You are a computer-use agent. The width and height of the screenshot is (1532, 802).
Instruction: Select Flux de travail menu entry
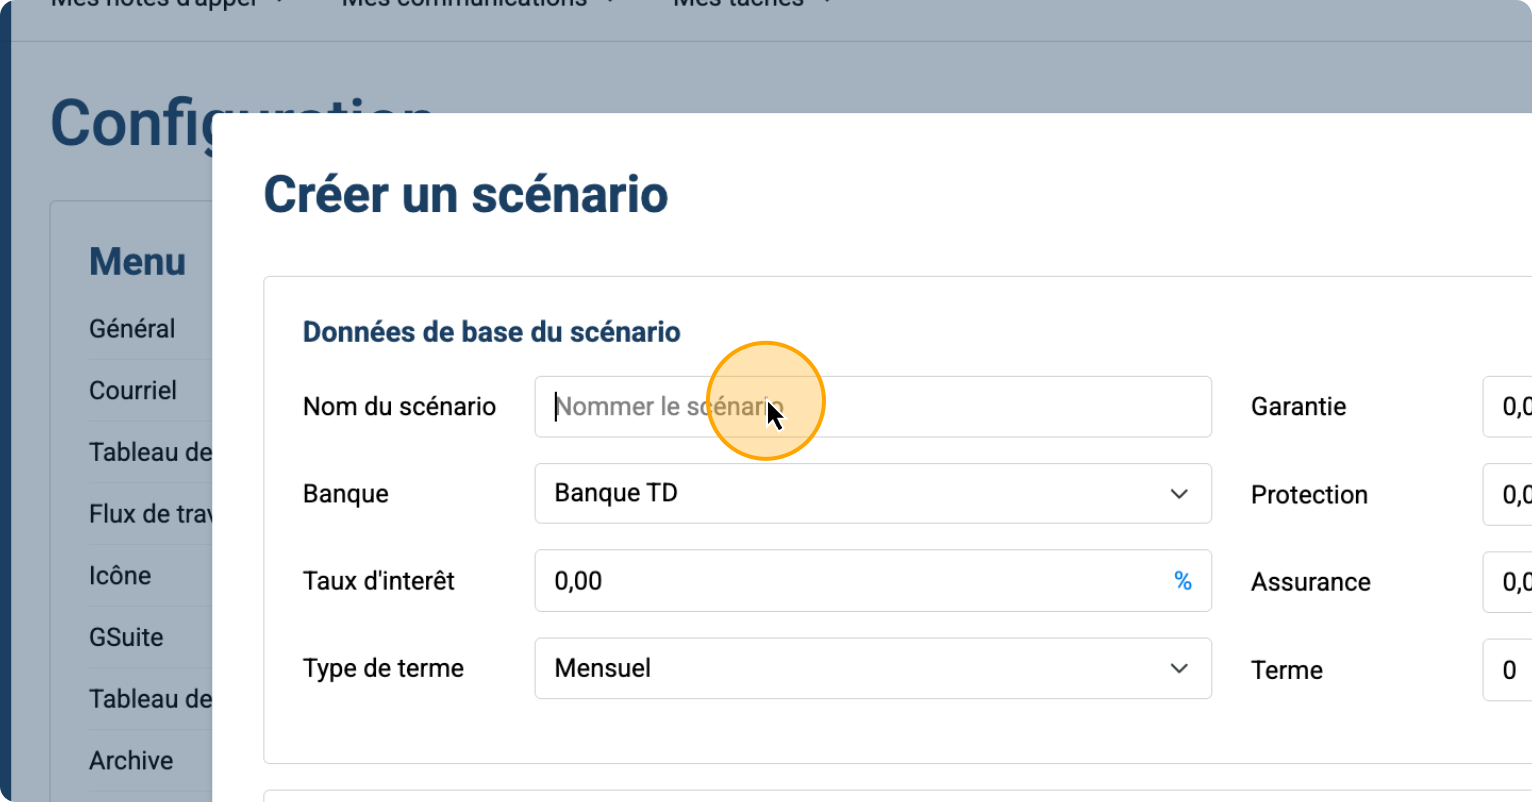point(150,514)
